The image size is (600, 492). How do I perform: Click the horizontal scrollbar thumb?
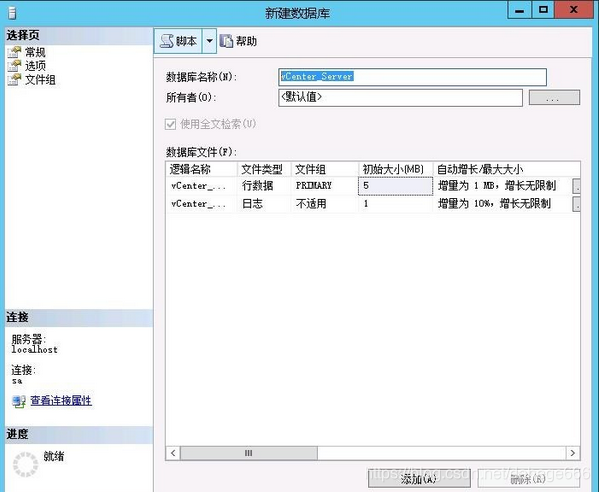coord(249,453)
